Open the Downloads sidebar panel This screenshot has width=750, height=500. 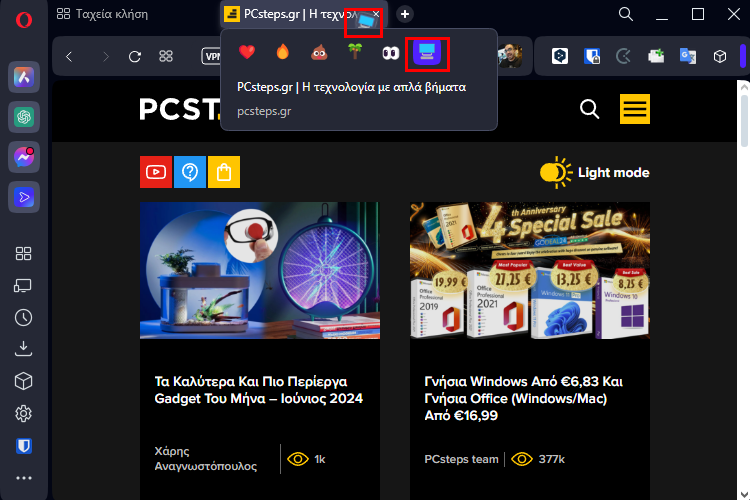point(23,349)
